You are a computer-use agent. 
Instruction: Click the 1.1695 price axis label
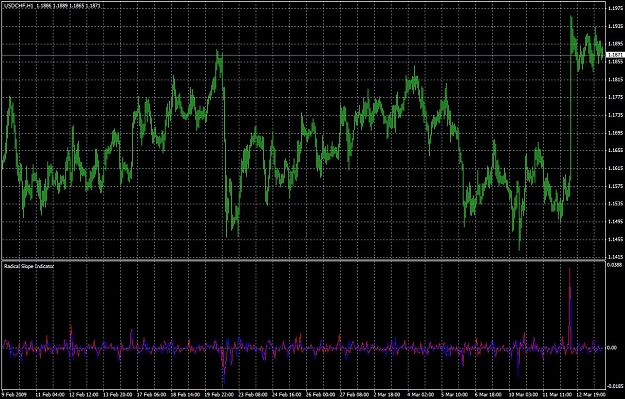(616, 133)
